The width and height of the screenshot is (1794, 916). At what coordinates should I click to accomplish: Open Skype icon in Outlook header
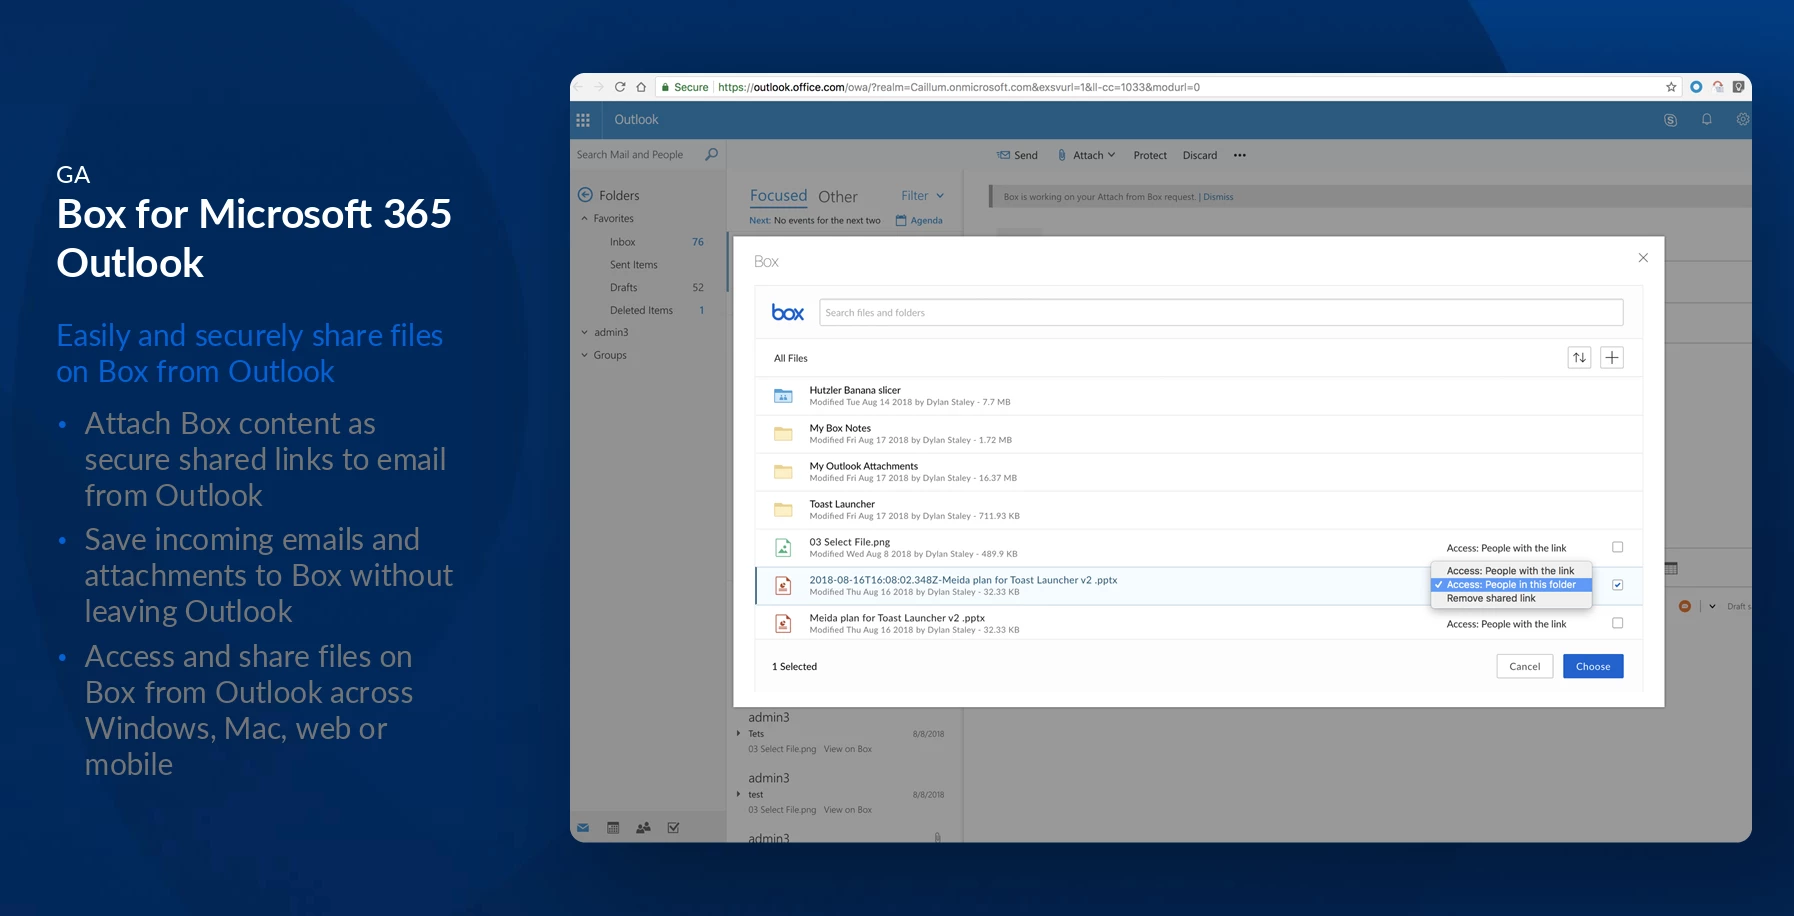point(1670,120)
